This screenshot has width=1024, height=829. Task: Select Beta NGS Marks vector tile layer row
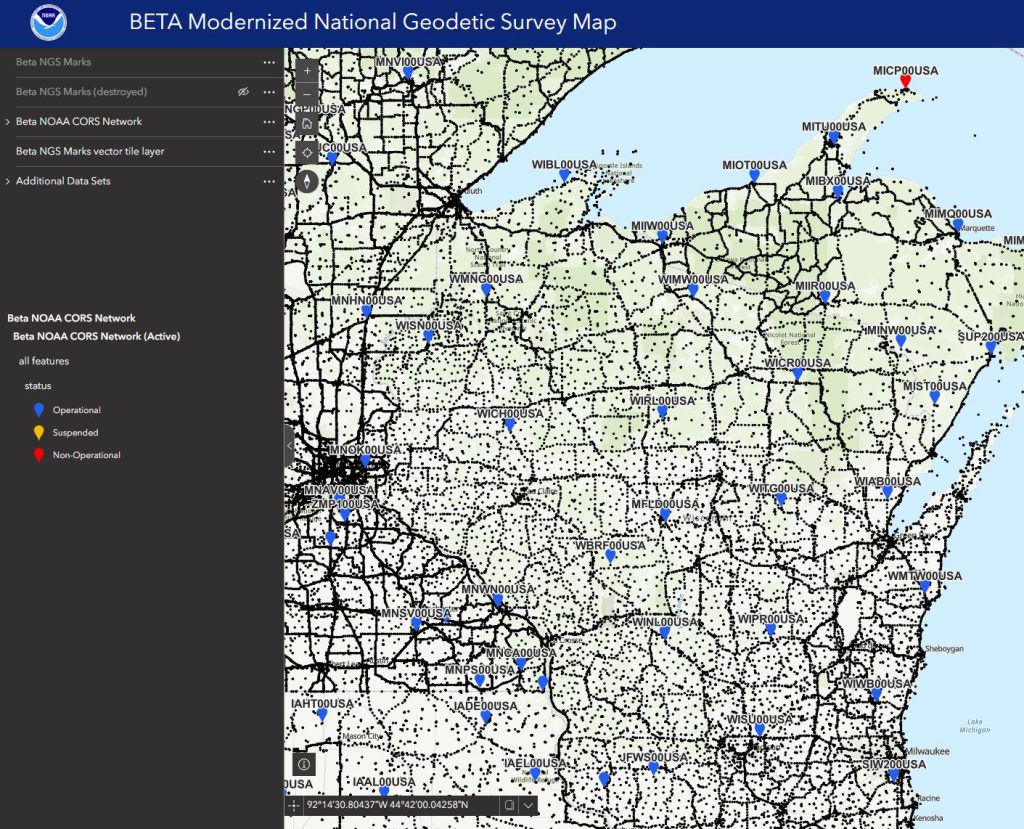[x=142, y=152]
